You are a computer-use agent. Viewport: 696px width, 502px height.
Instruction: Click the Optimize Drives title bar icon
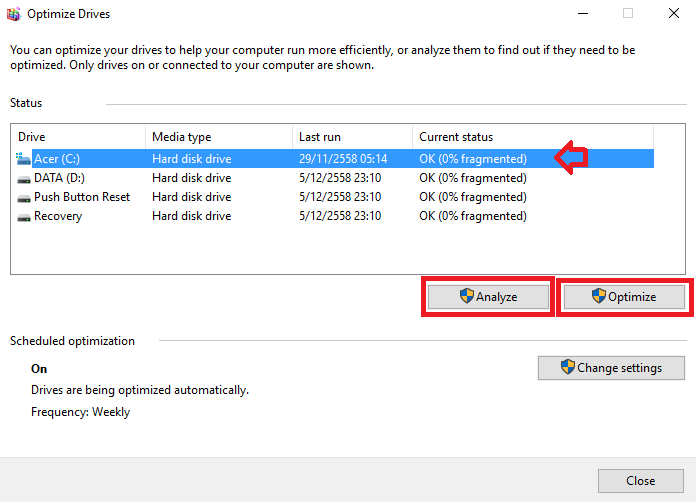[13, 14]
